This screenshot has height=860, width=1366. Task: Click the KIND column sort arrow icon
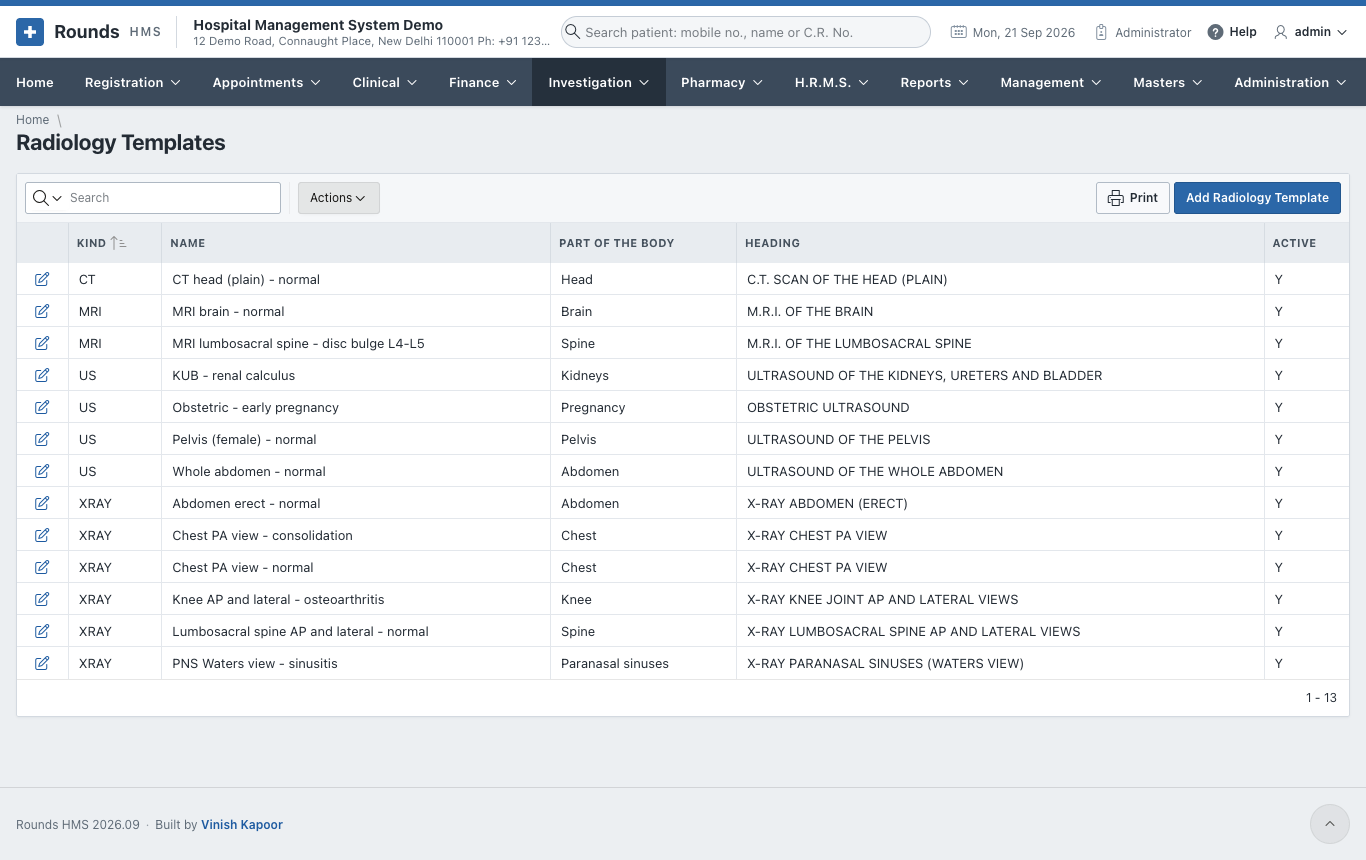point(118,243)
